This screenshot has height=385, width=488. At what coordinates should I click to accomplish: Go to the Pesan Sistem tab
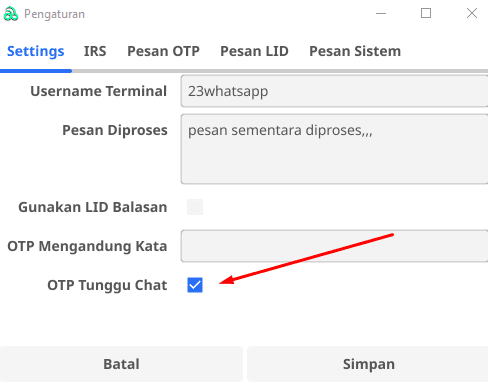[355, 51]
